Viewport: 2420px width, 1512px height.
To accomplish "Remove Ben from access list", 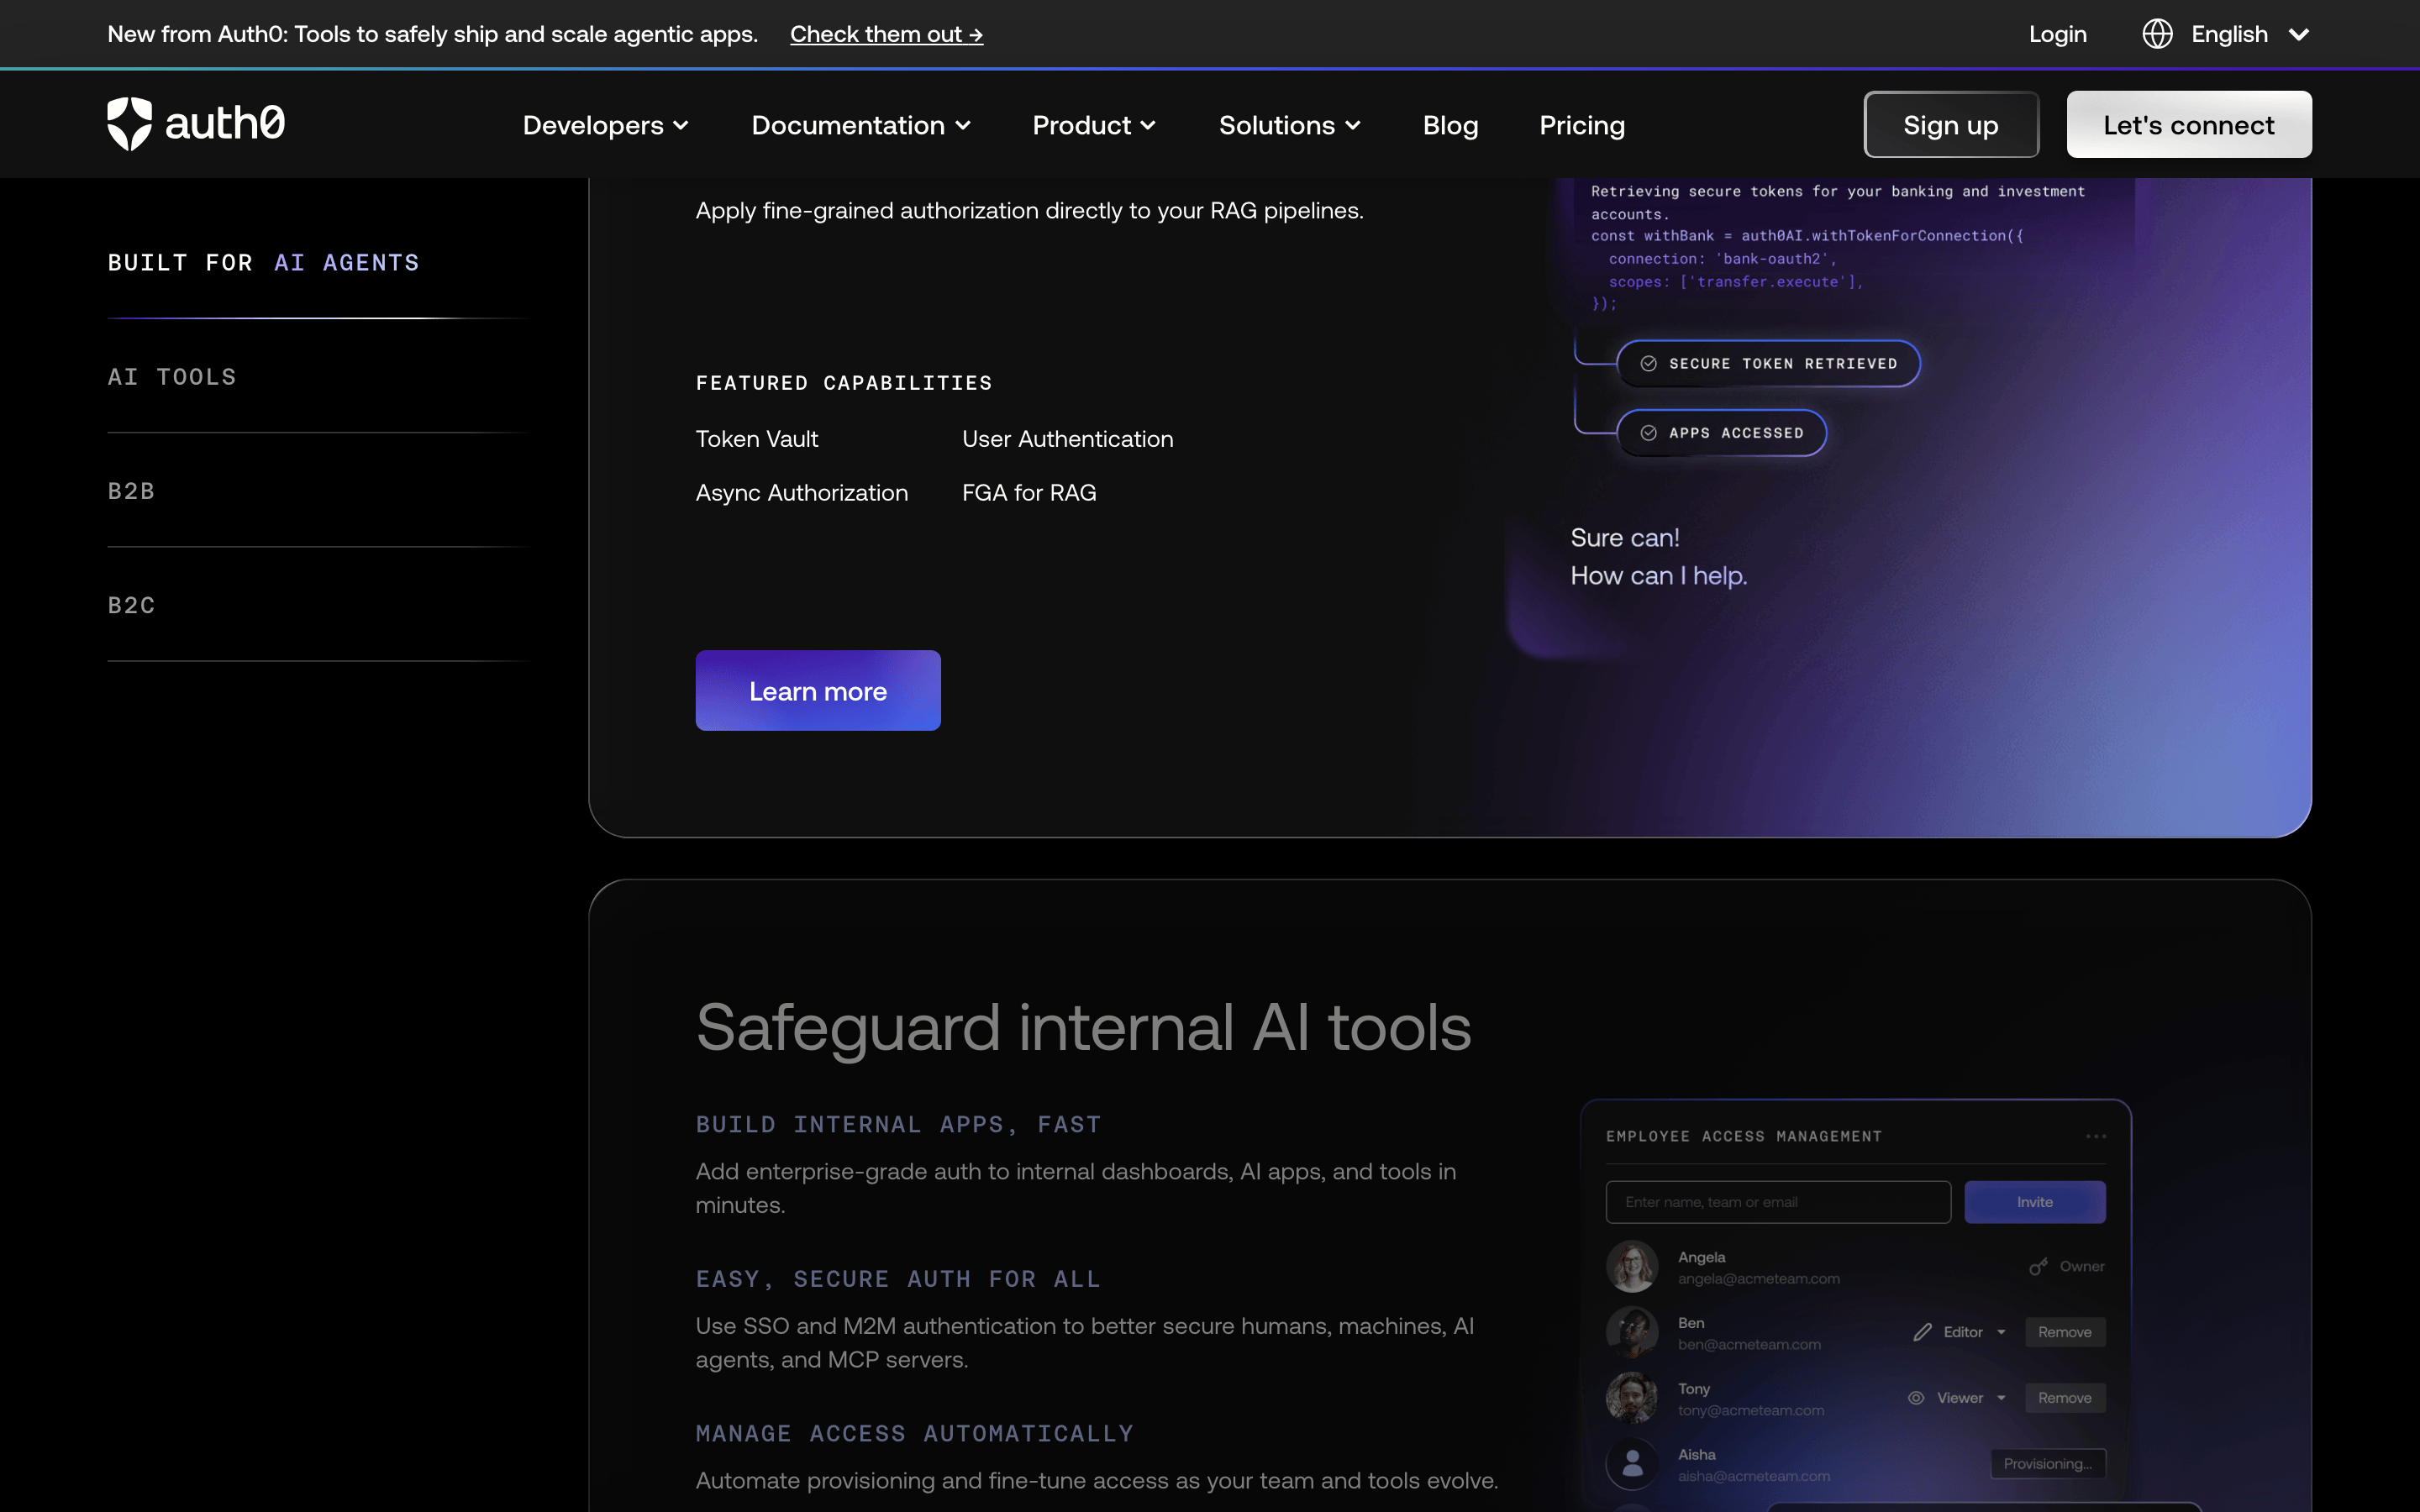I will coord(2065,1332).
